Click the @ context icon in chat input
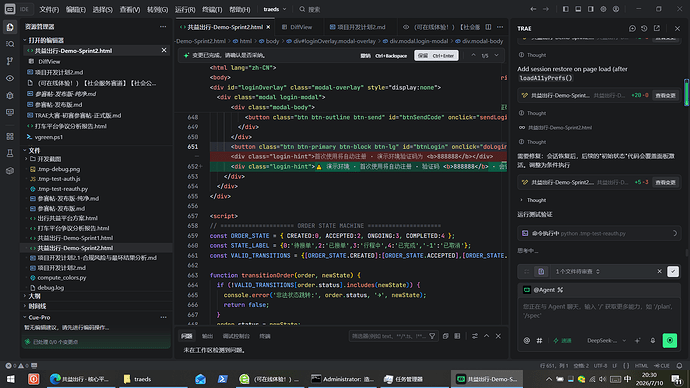This screenshot has width=690, height=388. [526, 340]
